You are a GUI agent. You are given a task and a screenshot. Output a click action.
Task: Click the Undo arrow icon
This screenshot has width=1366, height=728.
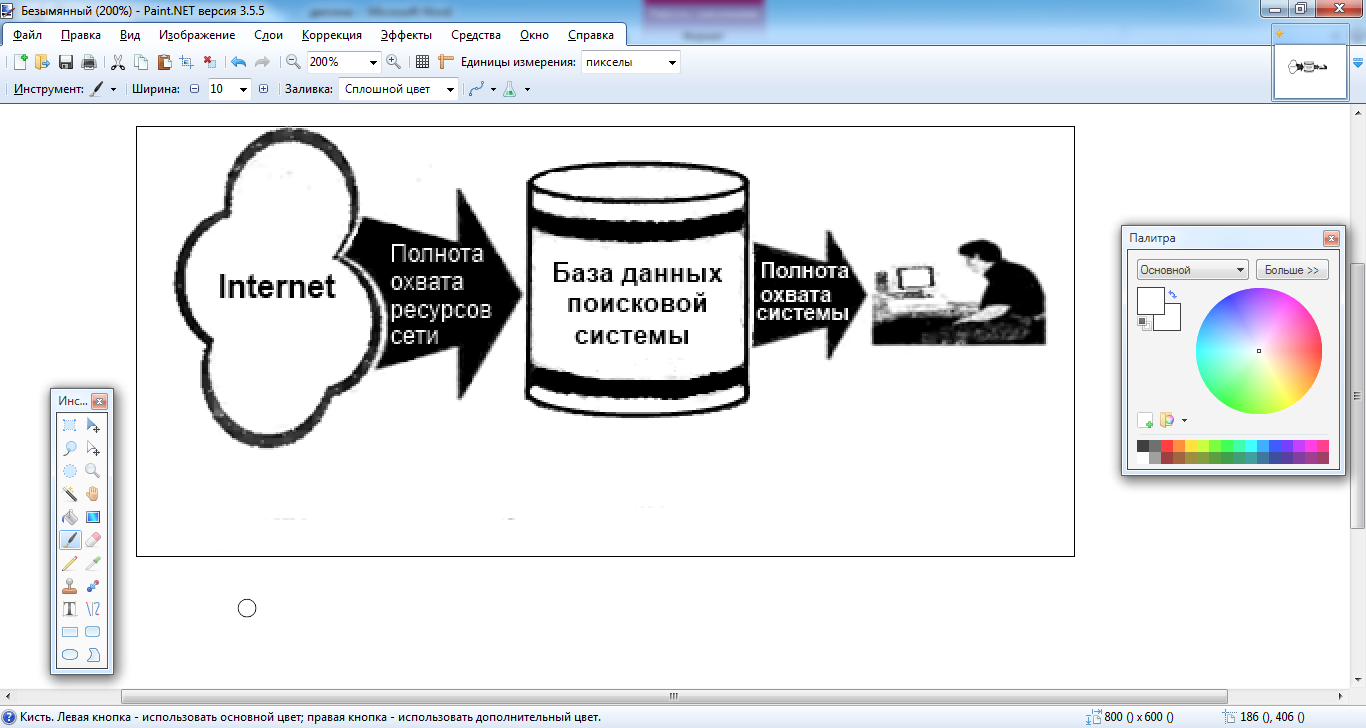[x=238, y=62]
